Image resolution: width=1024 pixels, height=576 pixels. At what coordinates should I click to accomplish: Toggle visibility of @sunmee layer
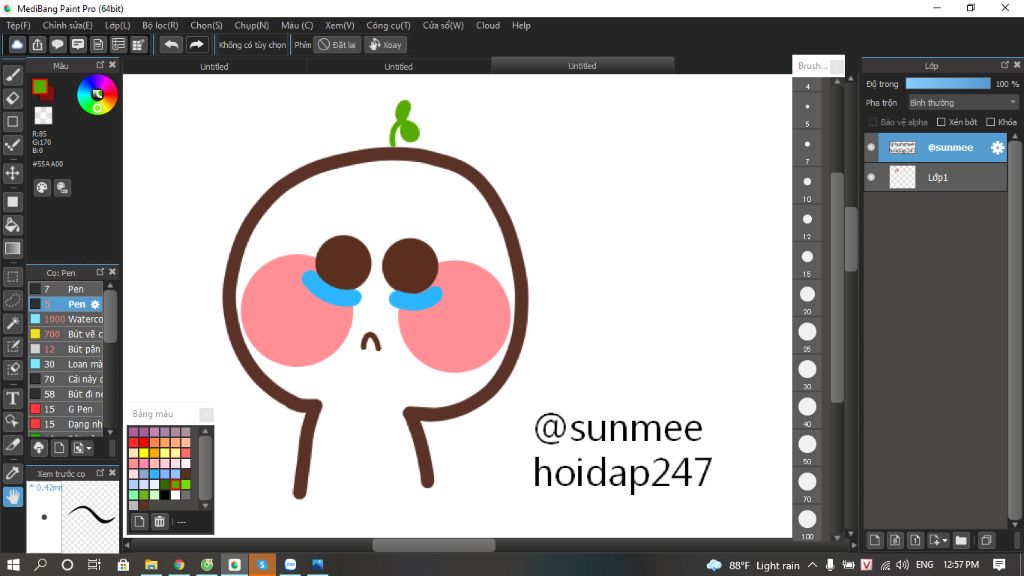871,148
